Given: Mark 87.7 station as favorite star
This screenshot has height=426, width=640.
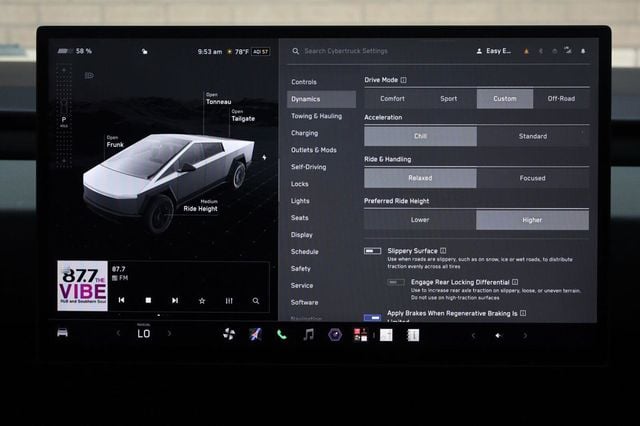Looking at the screenshot, I should point(202,301).
